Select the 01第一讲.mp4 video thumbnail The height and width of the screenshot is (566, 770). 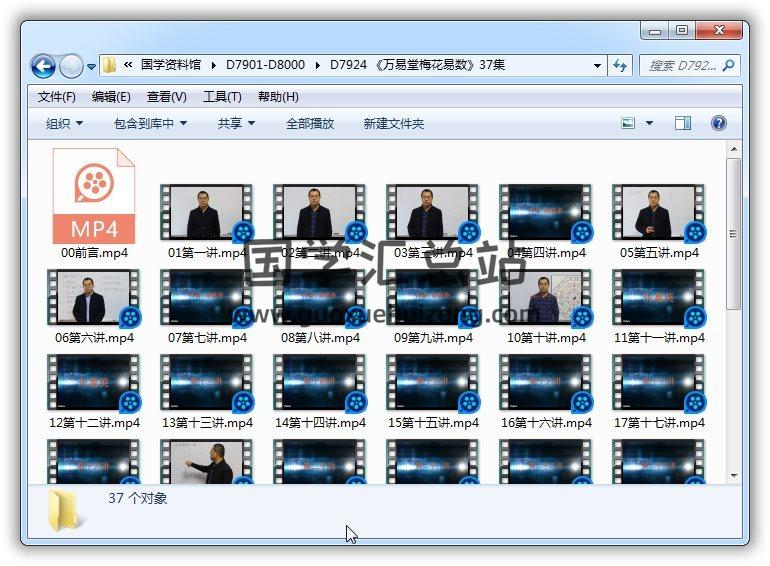click(x=206, y=212)
